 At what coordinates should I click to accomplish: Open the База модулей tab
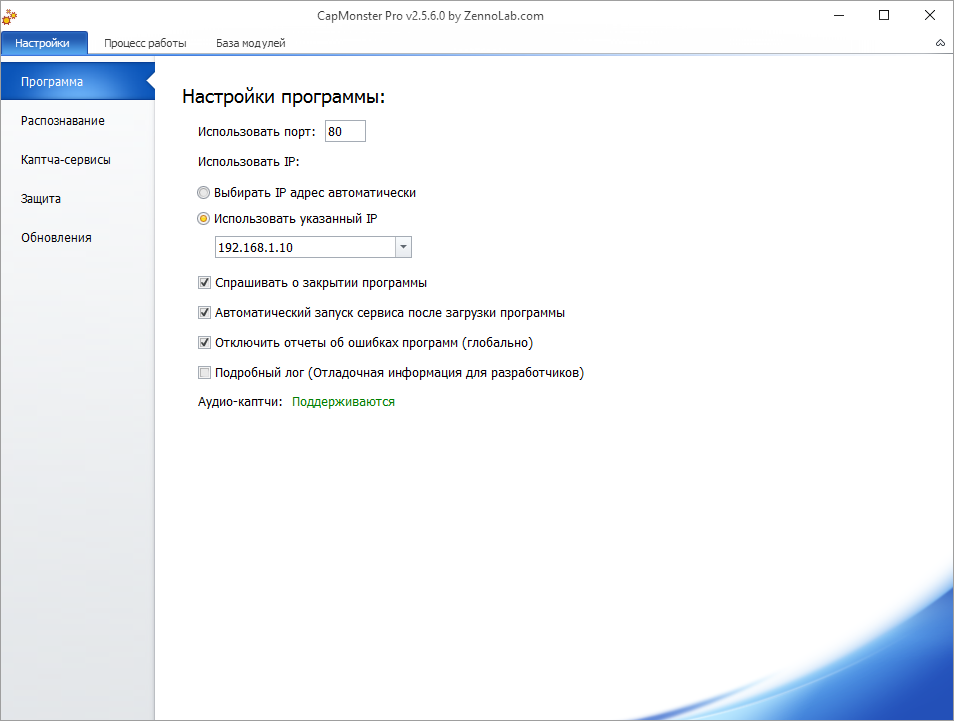(251, 43)
